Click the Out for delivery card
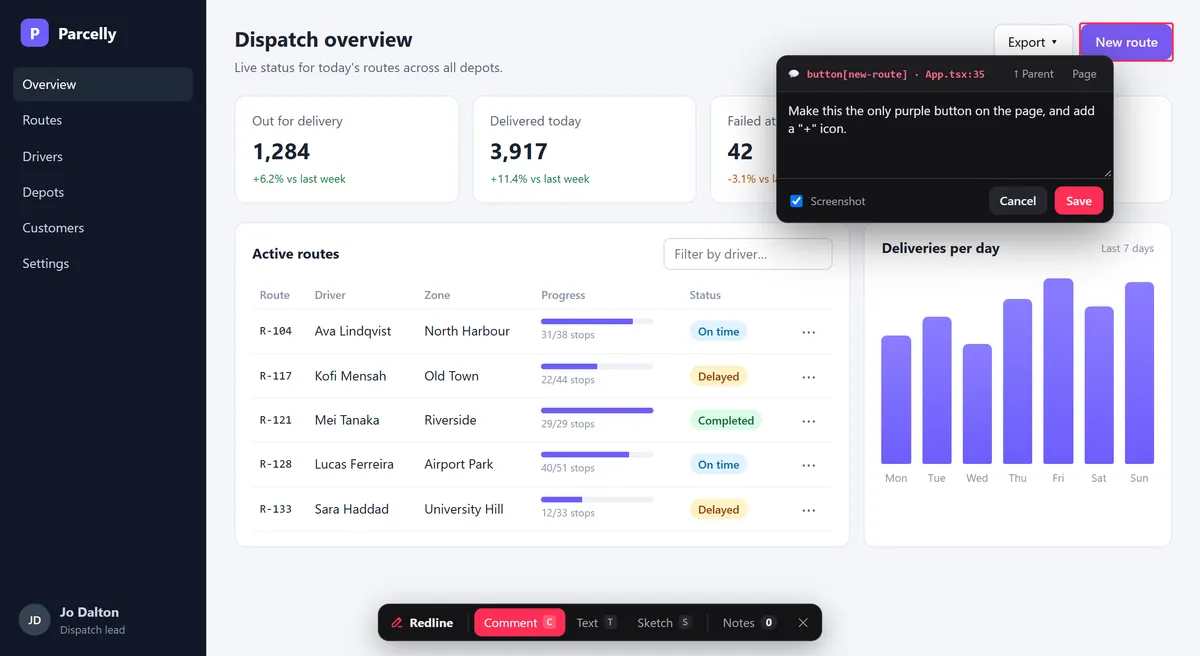The width and height of the screenshot is (1200, 656). (x=347, y=150)
